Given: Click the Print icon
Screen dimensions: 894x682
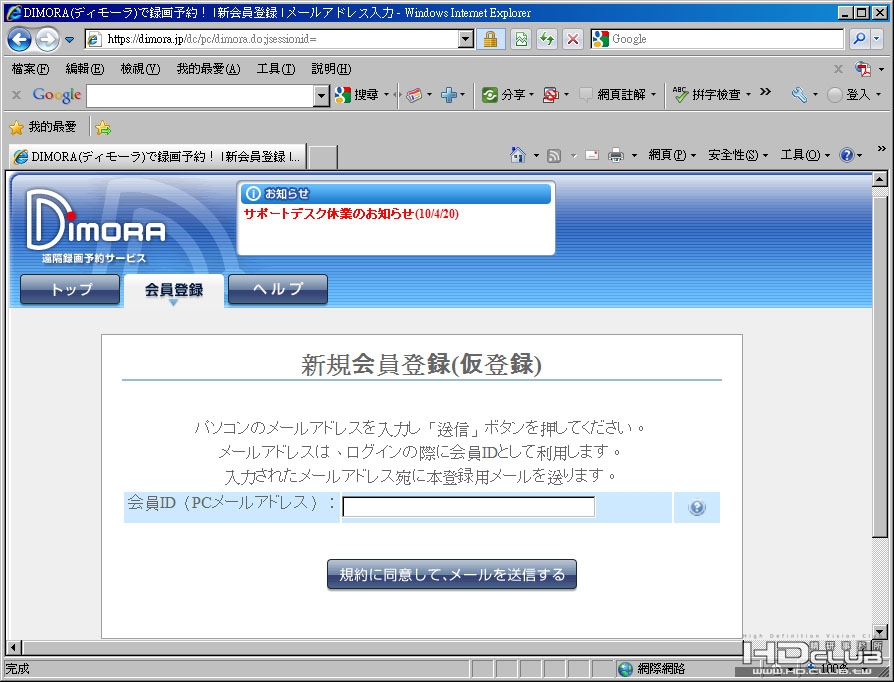Looking at the screenshot, I should 616,155.
